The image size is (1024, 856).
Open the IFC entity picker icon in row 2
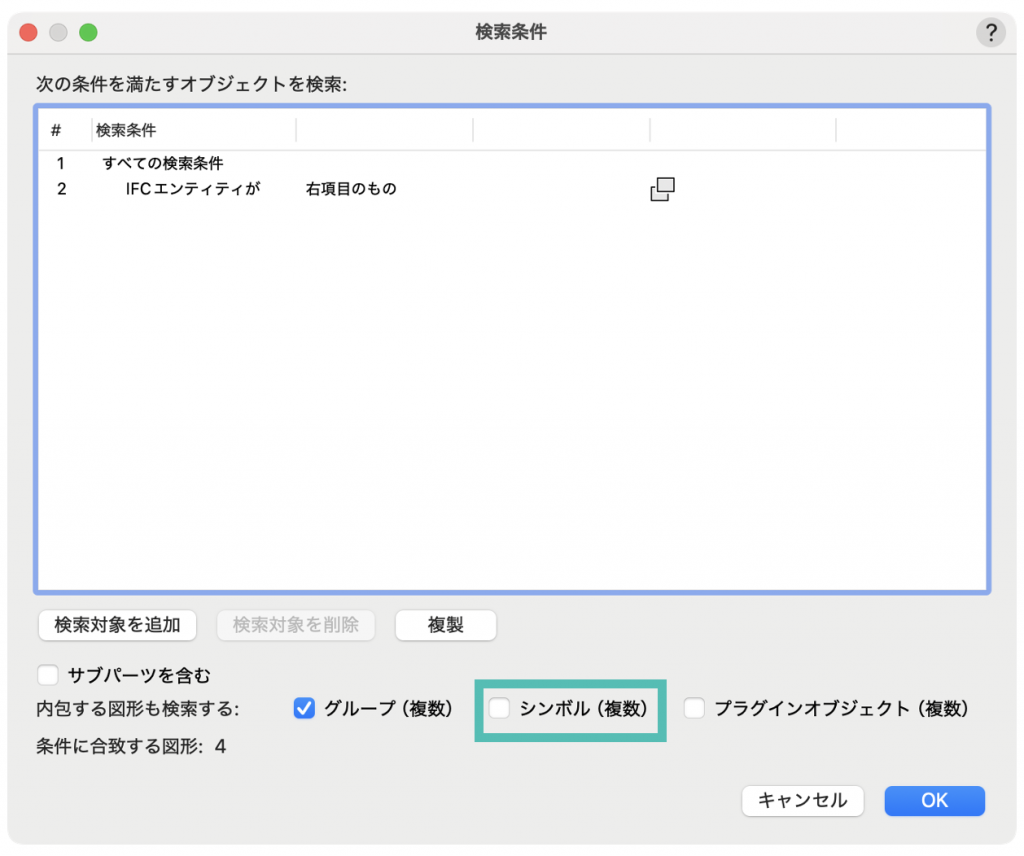coord(662,189)
